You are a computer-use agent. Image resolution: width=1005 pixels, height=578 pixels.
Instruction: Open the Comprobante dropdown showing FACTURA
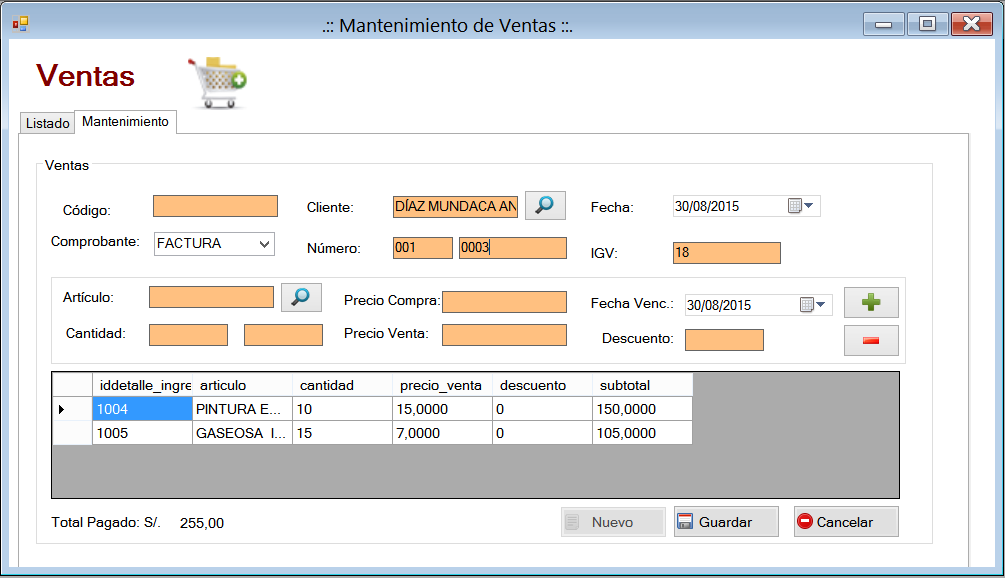[266, 243]
